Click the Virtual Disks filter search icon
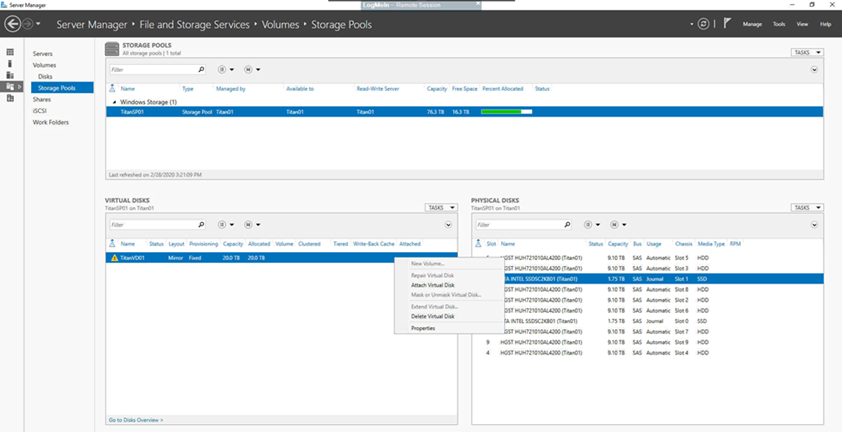This screenshot has width=842, height=432. 201,225
